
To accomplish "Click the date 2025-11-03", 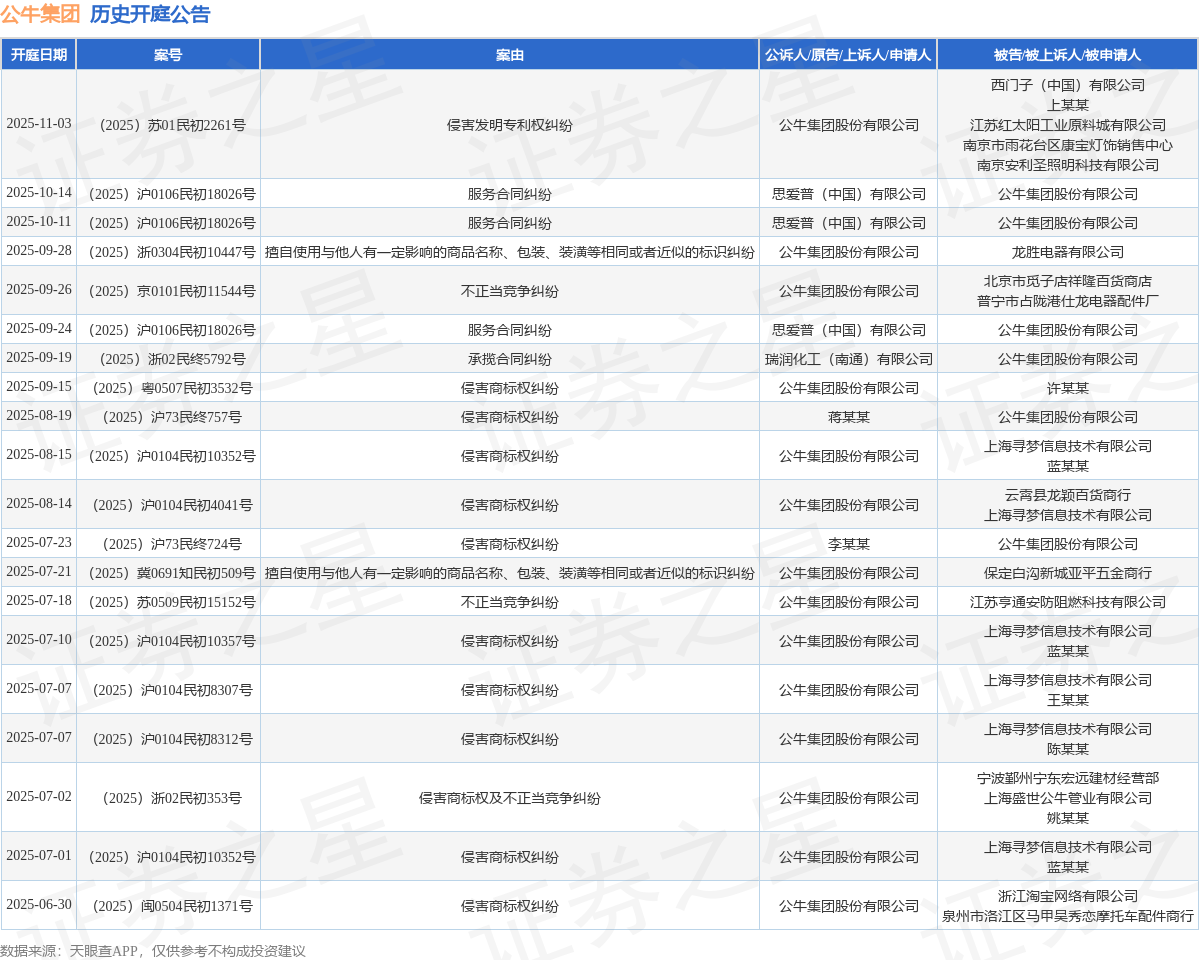I will pyautogui.click(x=39, y=124).
